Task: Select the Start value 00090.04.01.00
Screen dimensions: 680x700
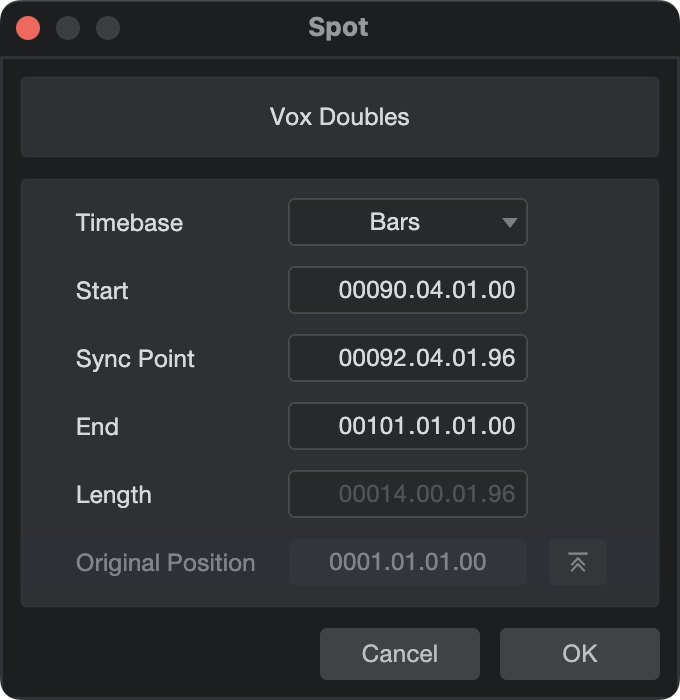Action: point(408,290)
